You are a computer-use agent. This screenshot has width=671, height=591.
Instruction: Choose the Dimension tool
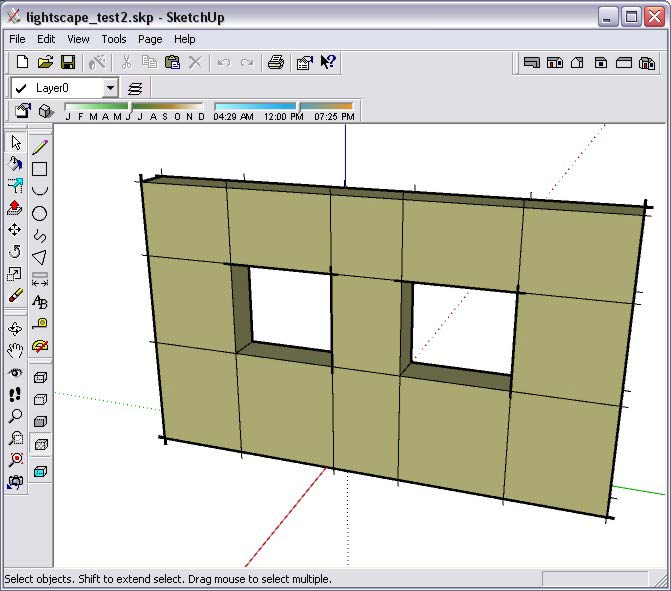(x=40, y=279)
